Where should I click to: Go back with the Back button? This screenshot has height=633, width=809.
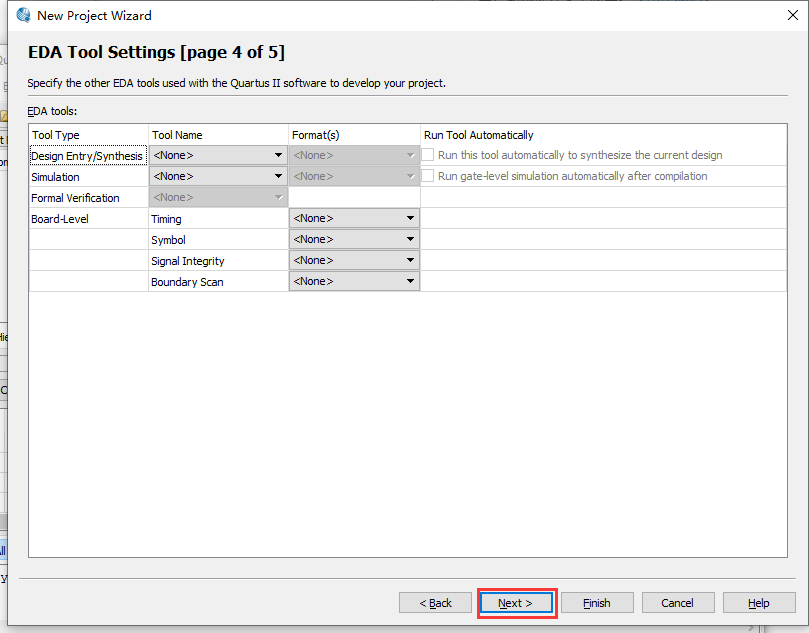(x=435, y=603)
